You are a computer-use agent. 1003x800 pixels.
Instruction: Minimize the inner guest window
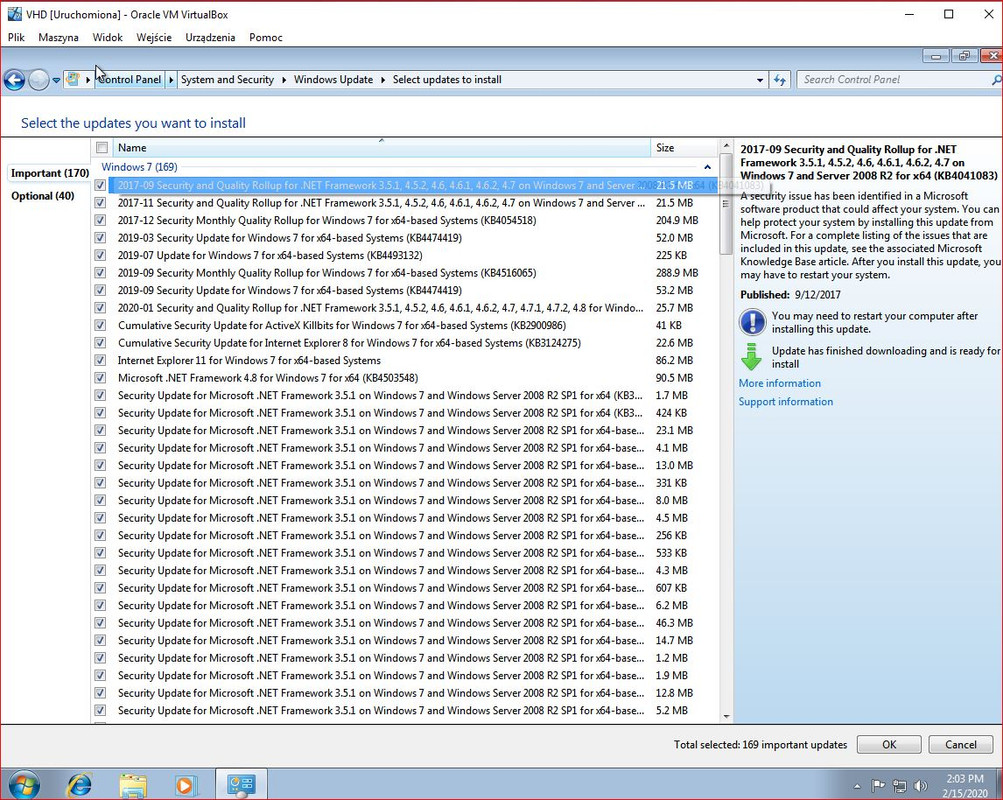[x=936, y=56]
